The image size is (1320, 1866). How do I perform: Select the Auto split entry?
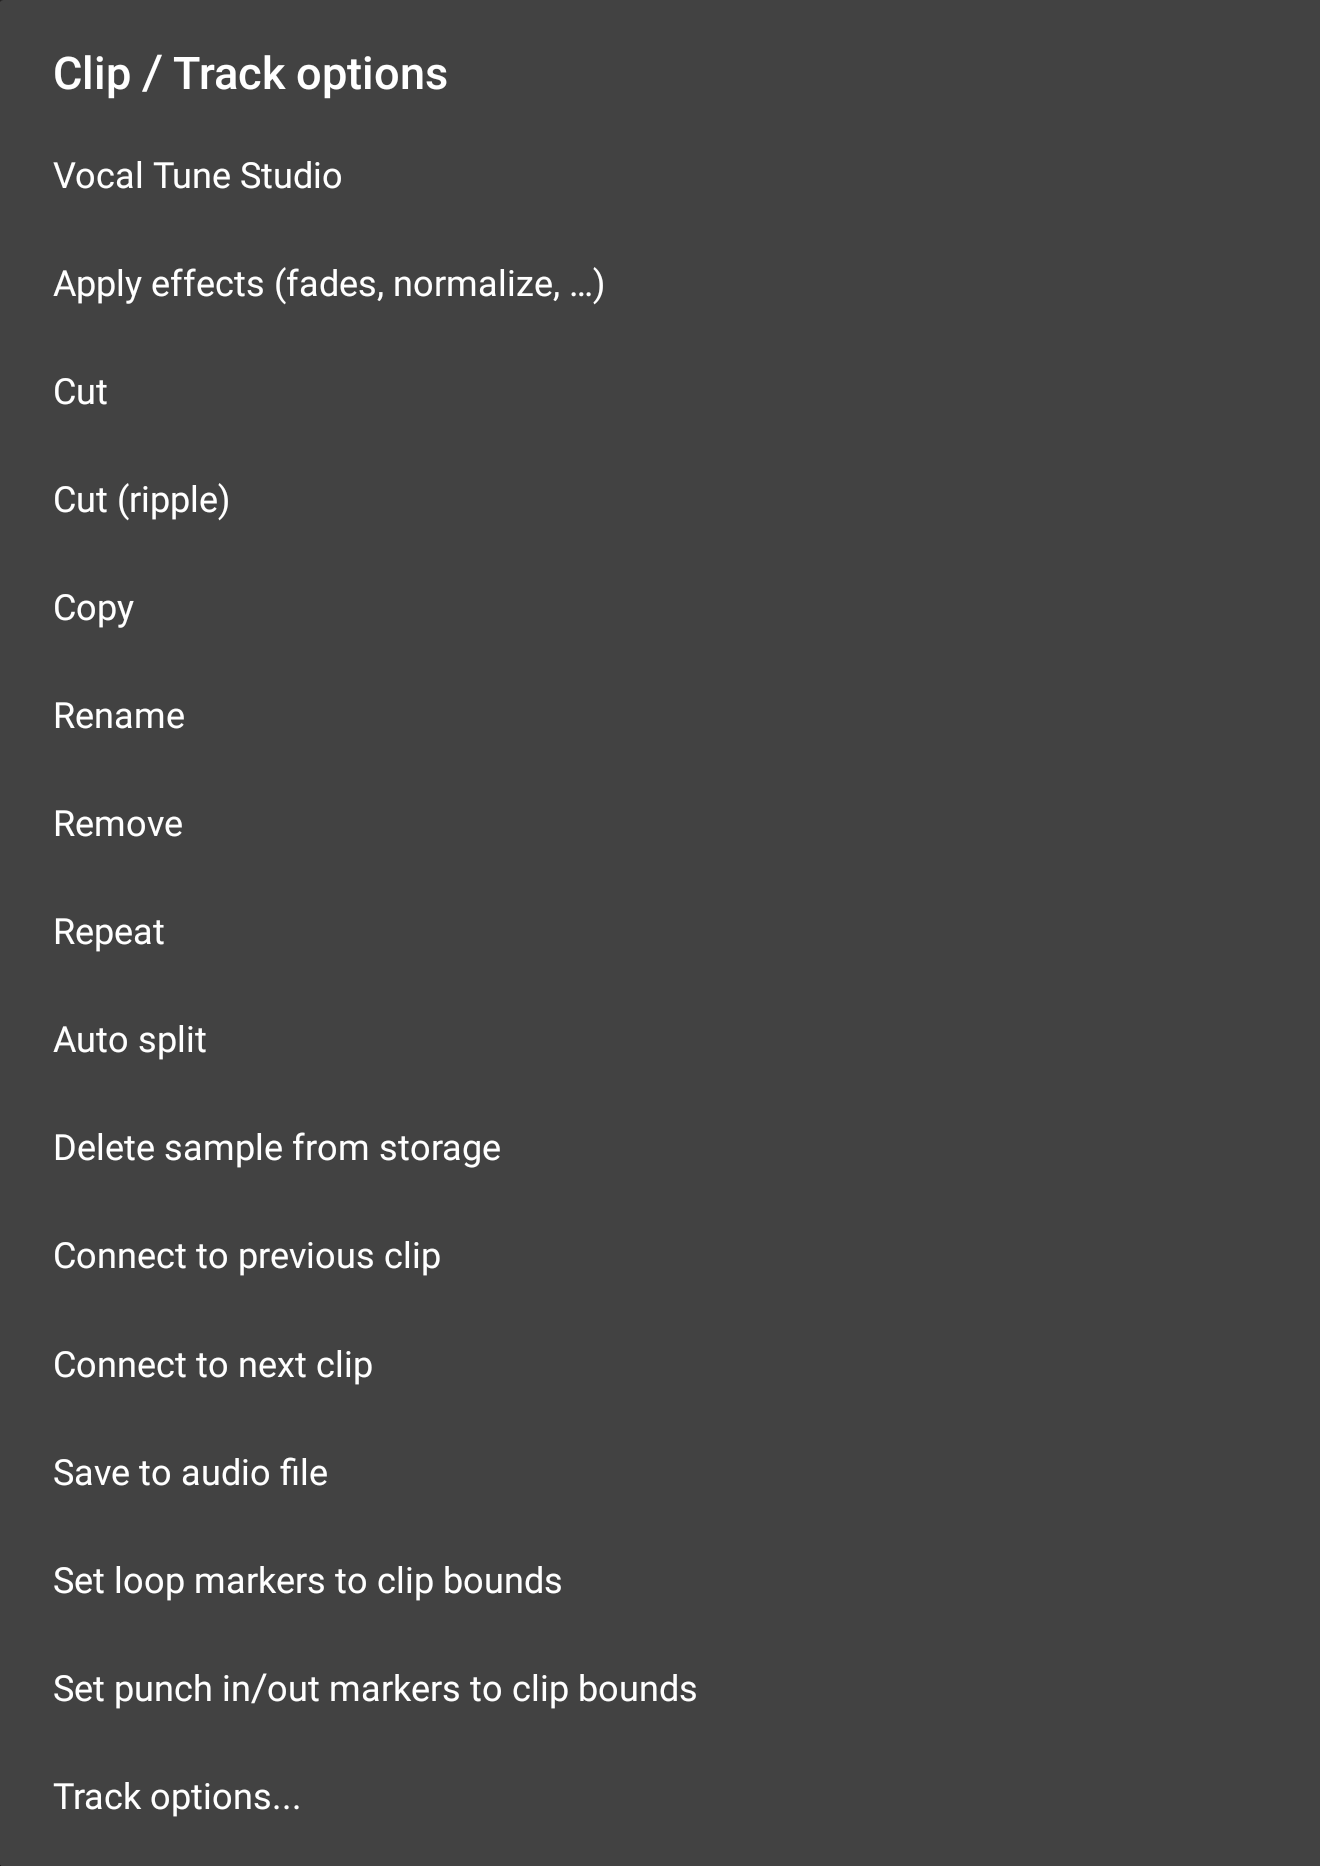point(130,1040)
